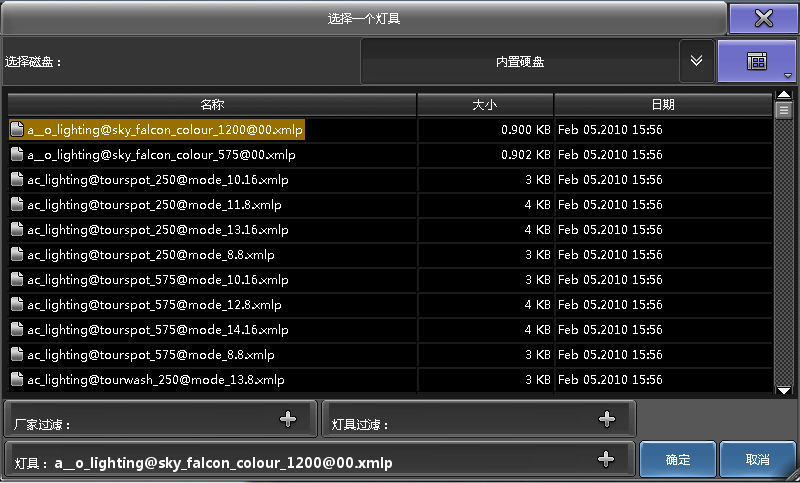Click file icon of tourspot_575@mode_14.16 row

(17, 329)
